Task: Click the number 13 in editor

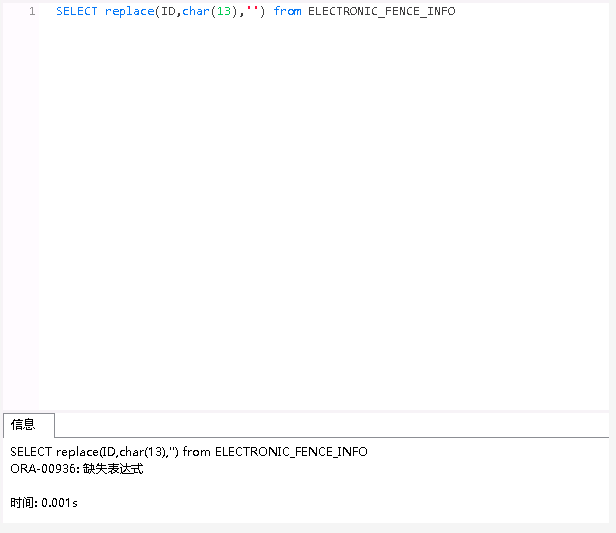Action: [x=224, y=11]
